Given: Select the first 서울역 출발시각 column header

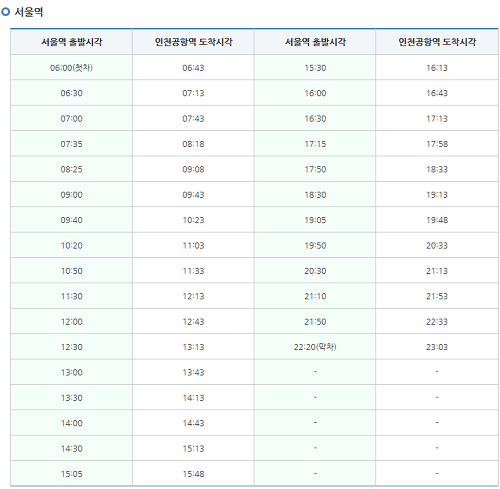Looking at the screenshot, I should click(x=72, y=42).
